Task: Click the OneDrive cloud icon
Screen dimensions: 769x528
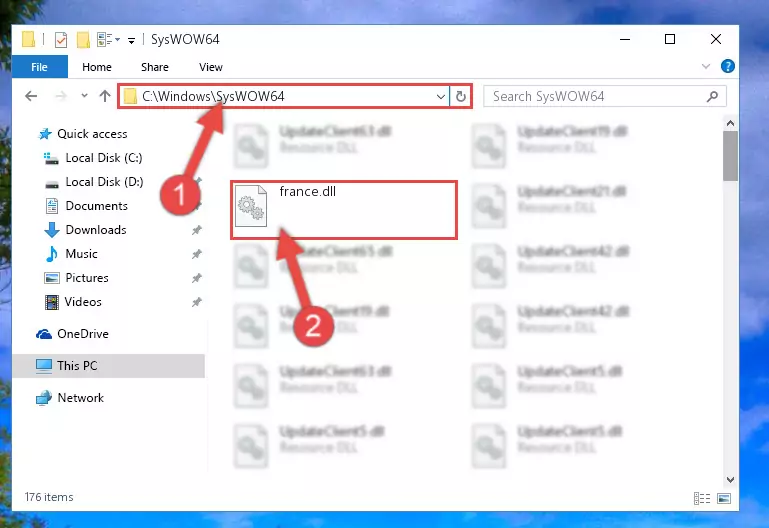Action: (44, 334)
